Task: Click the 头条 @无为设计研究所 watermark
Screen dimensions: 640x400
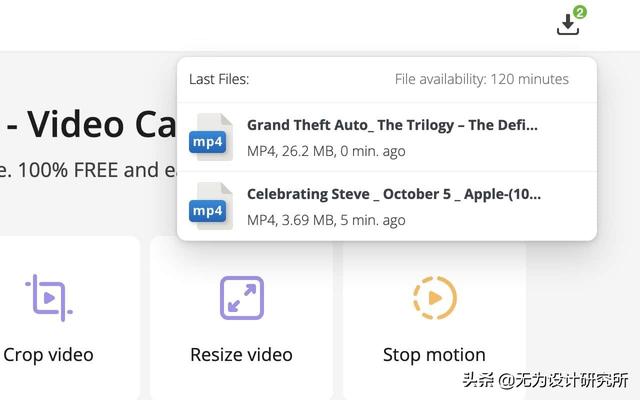Action: [545, 380]
